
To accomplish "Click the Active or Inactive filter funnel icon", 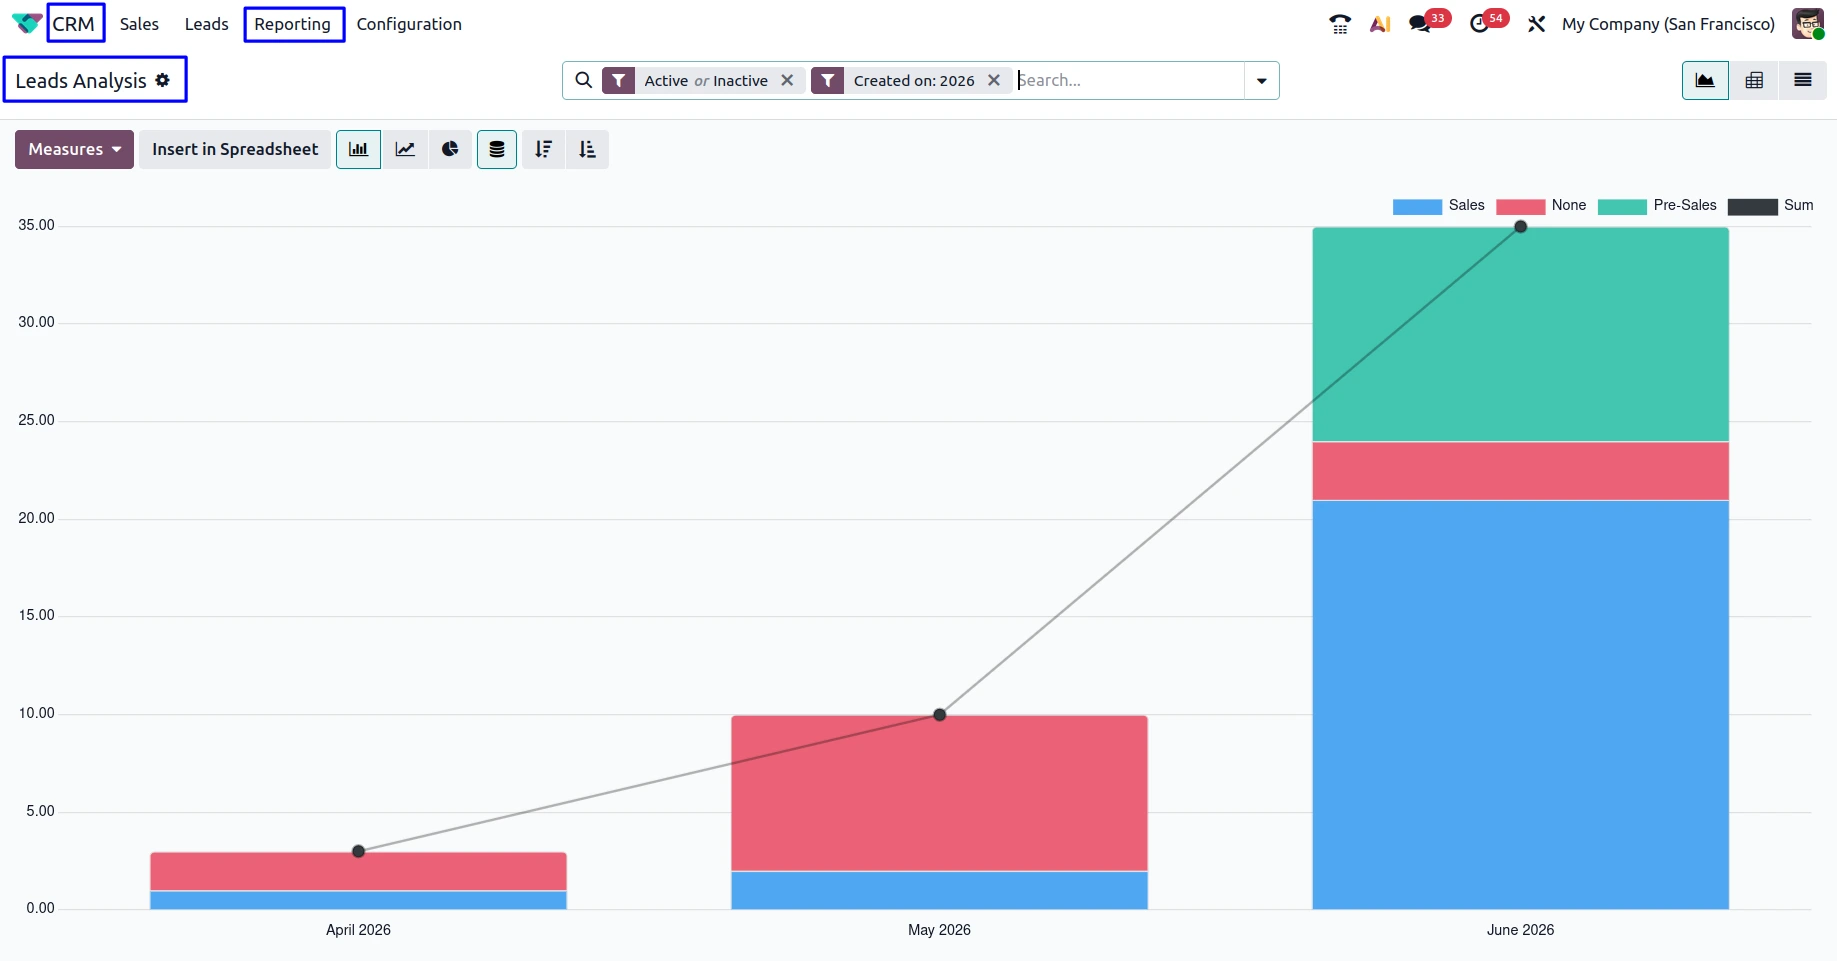I will (619, 80).
